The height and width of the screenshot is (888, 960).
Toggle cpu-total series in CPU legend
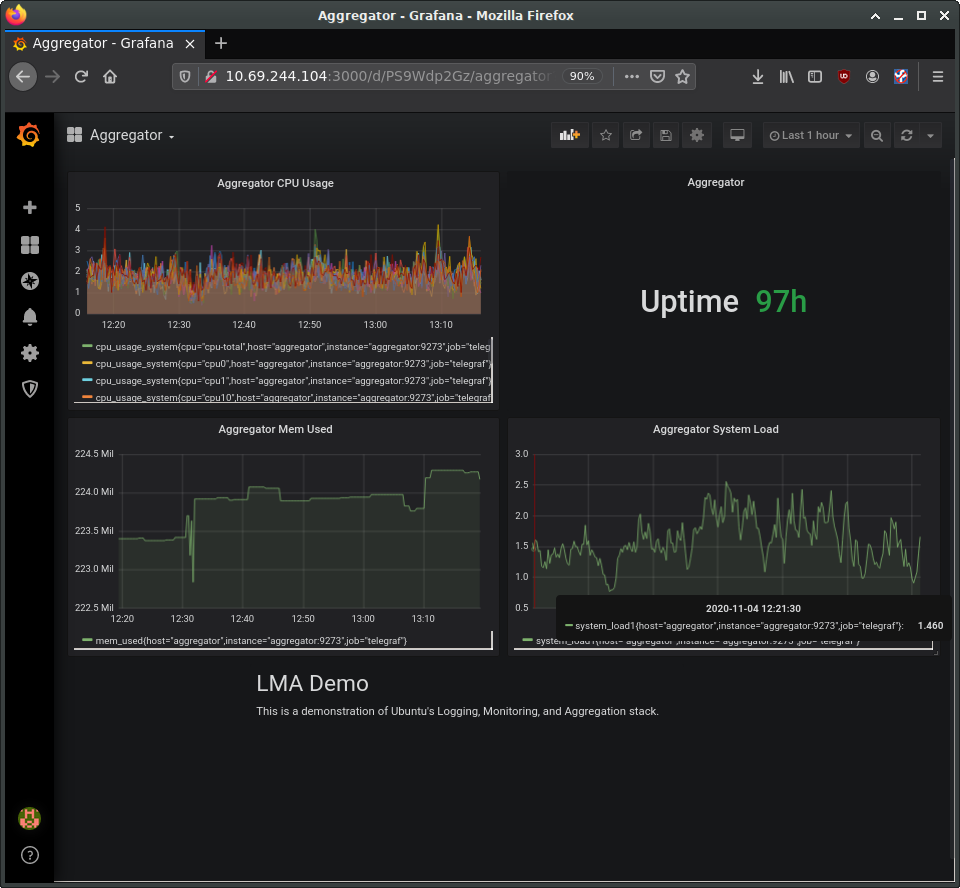coord(293,347)
